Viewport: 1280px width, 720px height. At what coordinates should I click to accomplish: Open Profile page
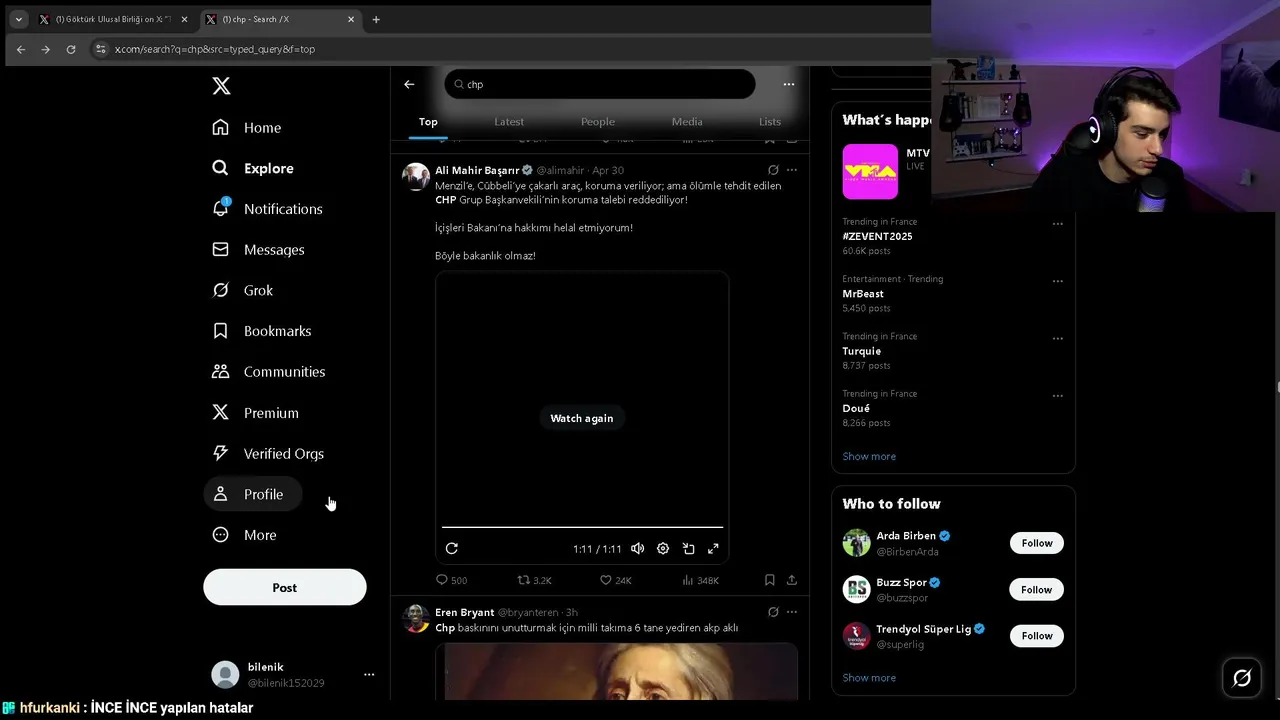(x=252, y=494)
